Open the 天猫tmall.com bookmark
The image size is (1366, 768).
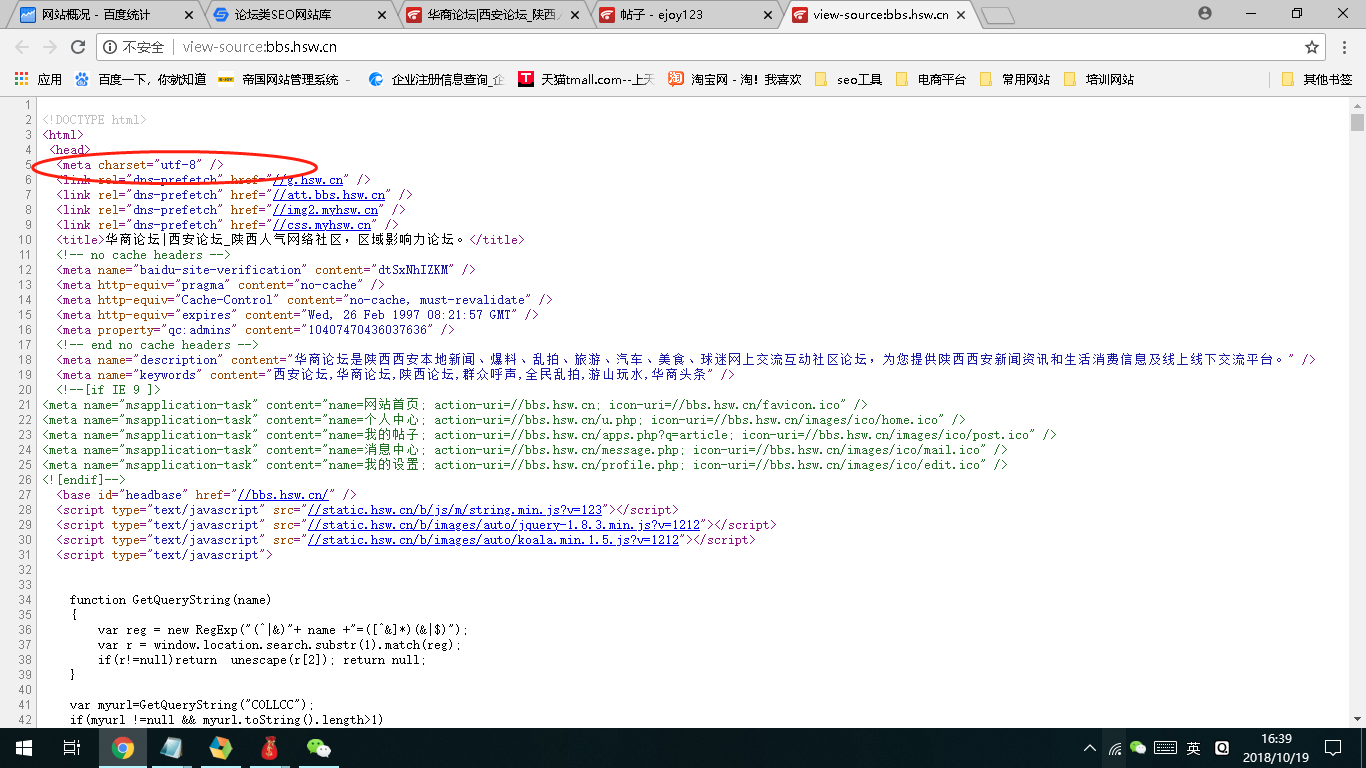[585, 79]
